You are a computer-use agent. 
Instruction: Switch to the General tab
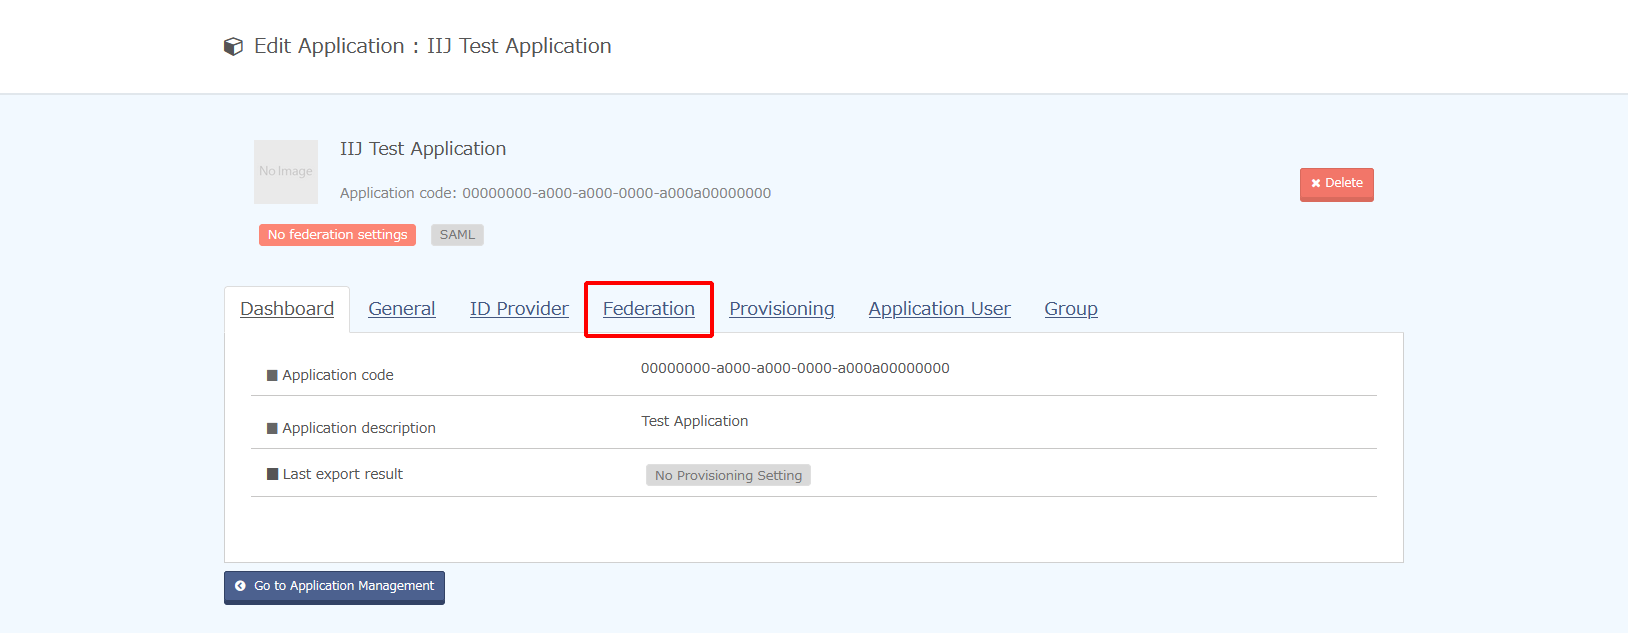(x=401, y=309)
